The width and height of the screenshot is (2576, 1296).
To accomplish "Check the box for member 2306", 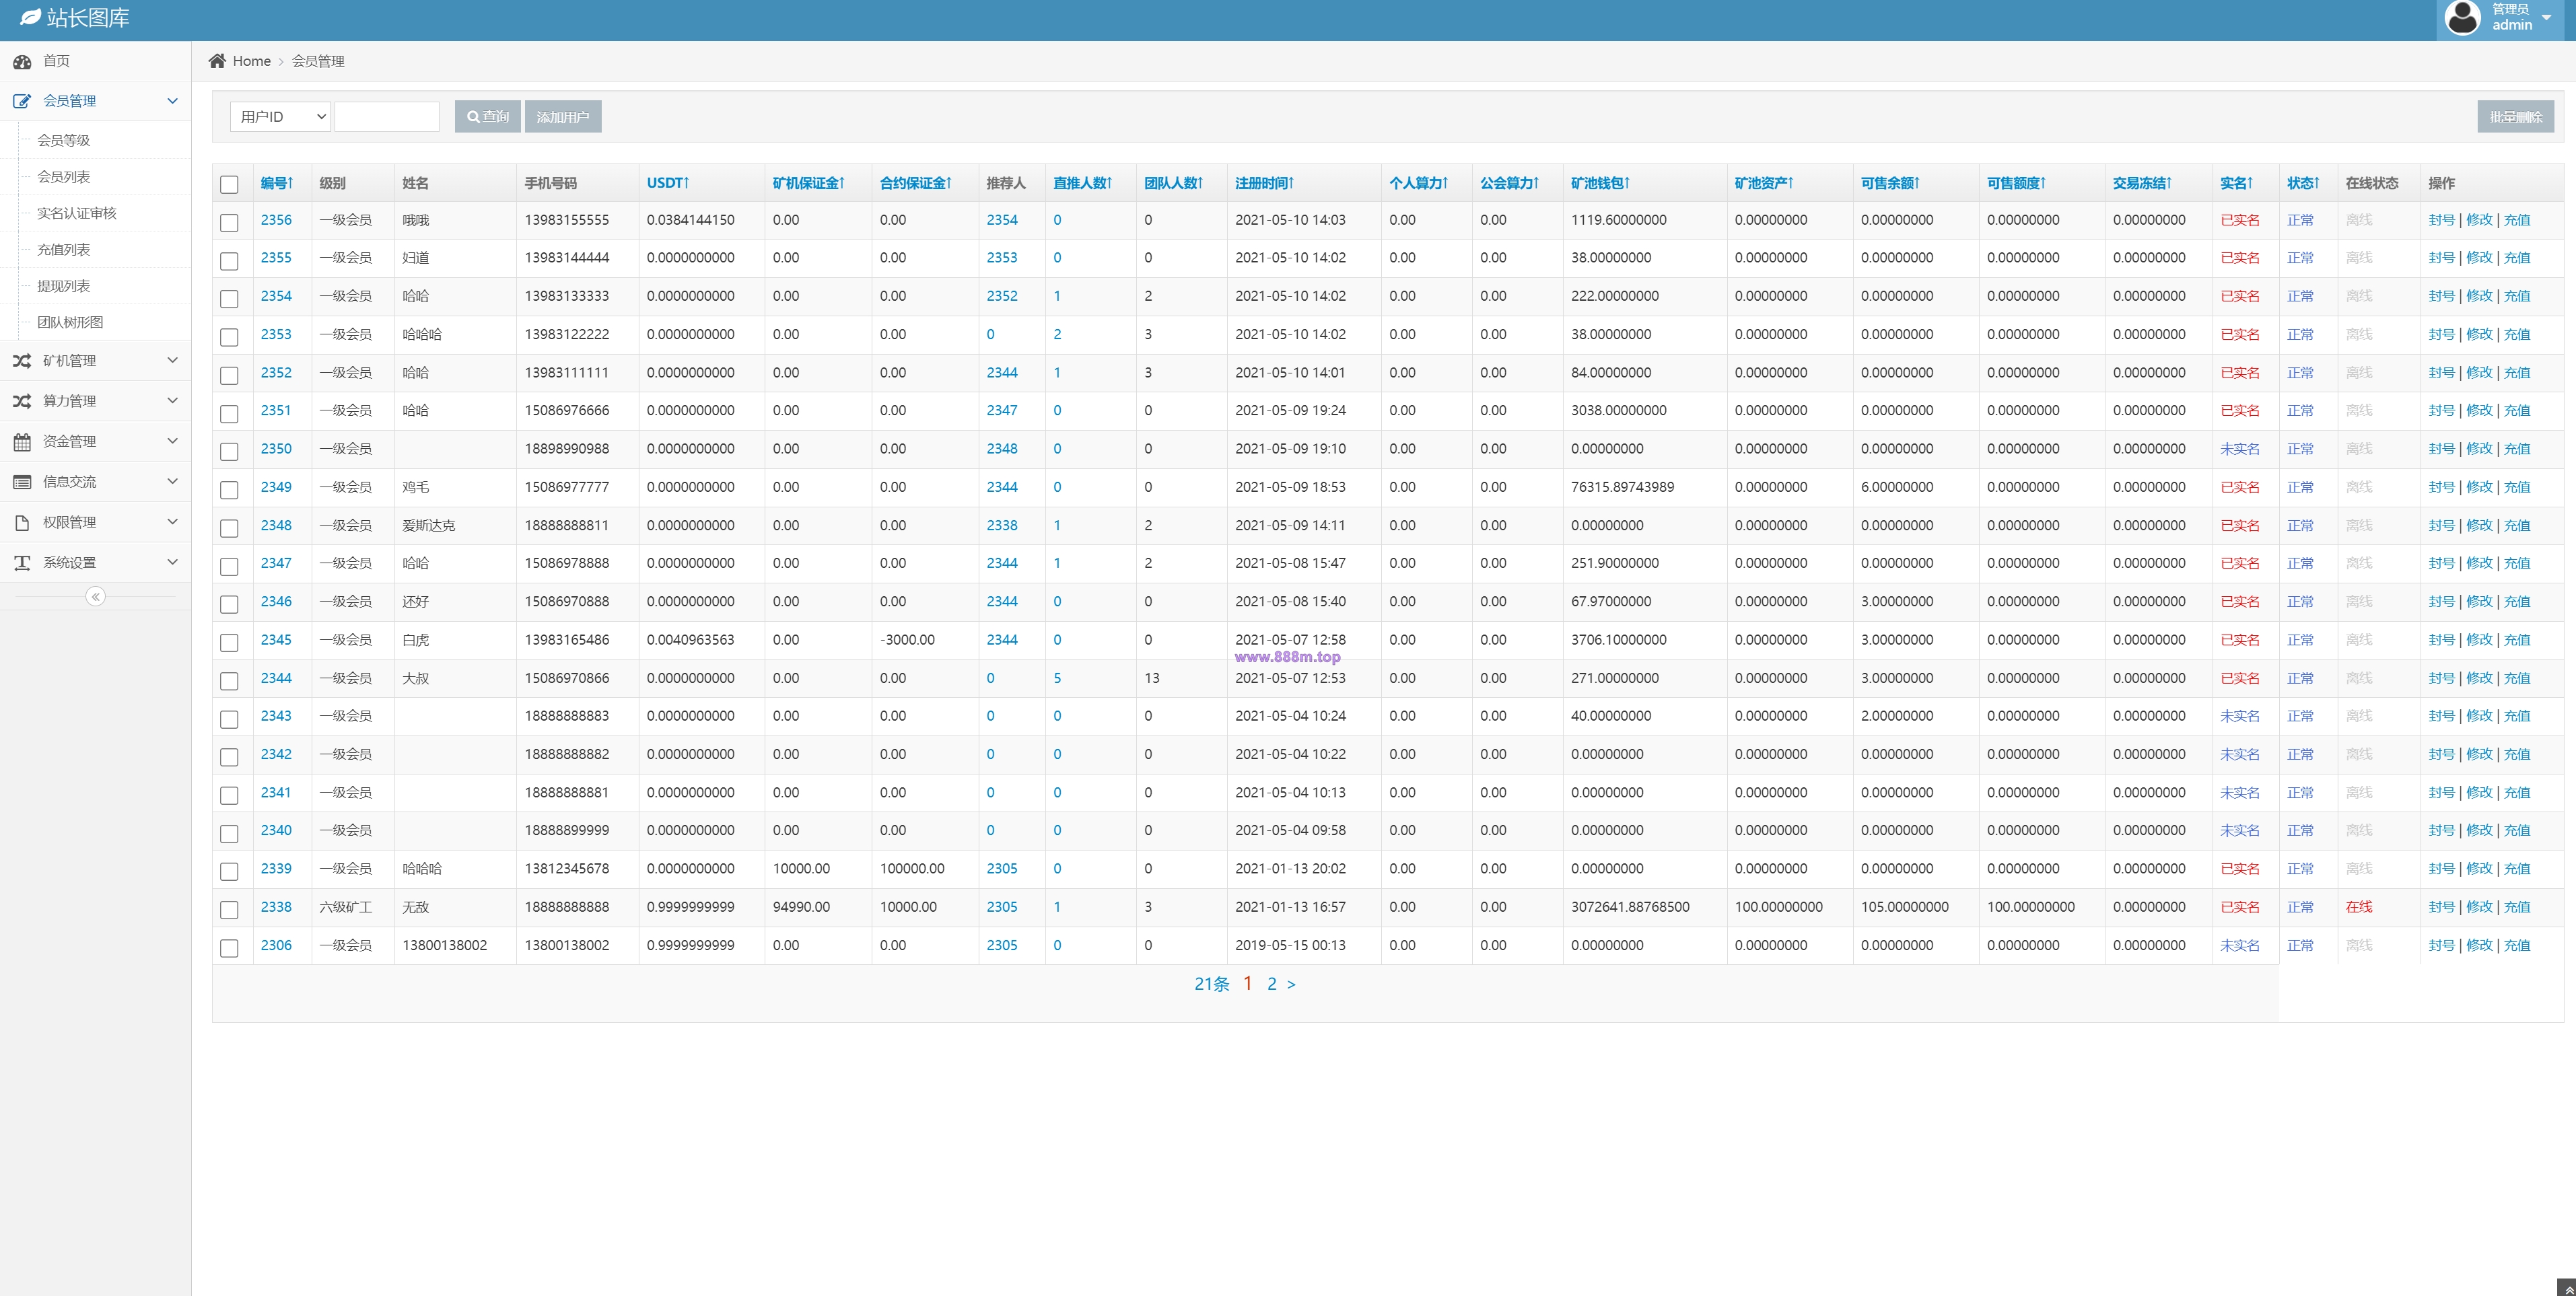I will [x=229, y=948].
